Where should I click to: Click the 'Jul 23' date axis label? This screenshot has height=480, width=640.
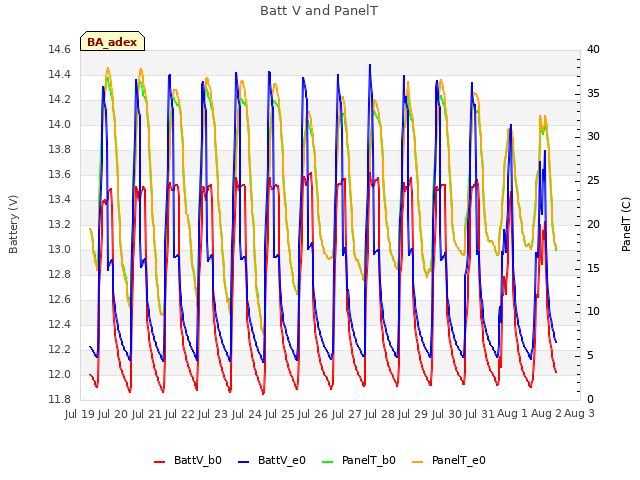pyautogui.click(x=213, y=414)
